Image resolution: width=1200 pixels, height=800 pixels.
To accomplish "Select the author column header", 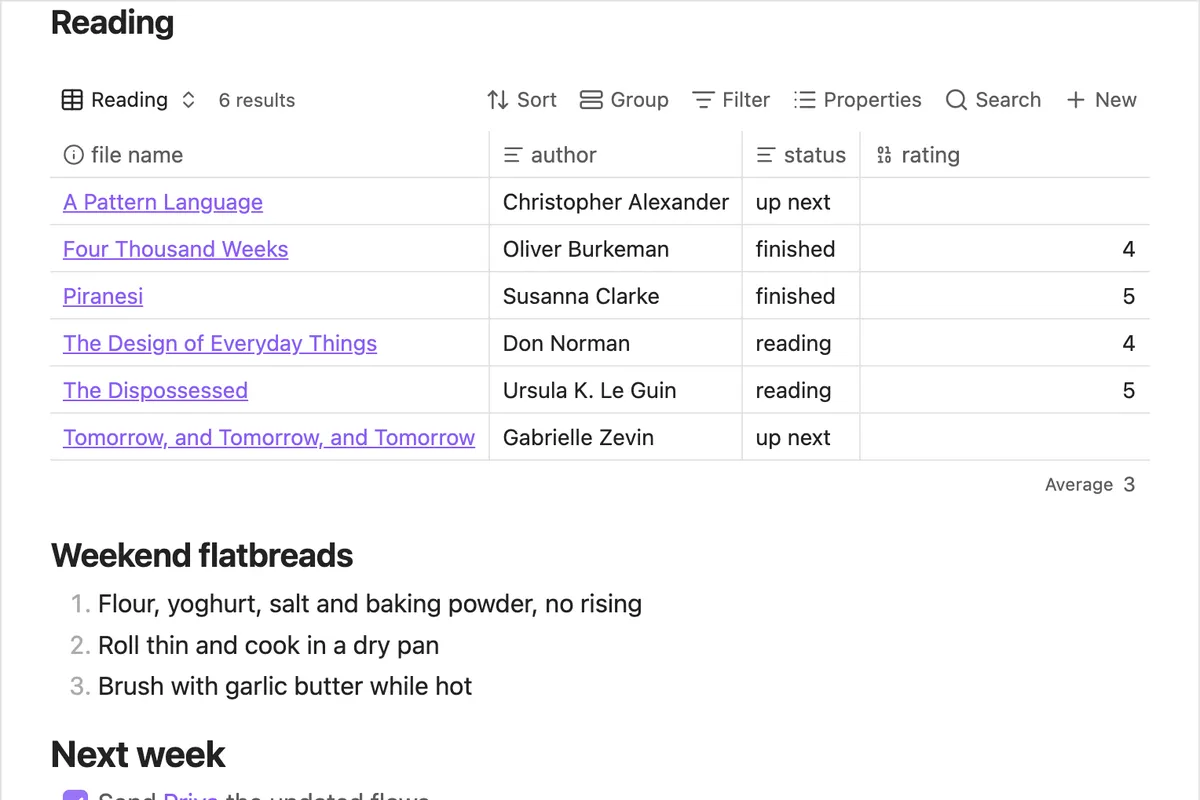I will (616, 155).
